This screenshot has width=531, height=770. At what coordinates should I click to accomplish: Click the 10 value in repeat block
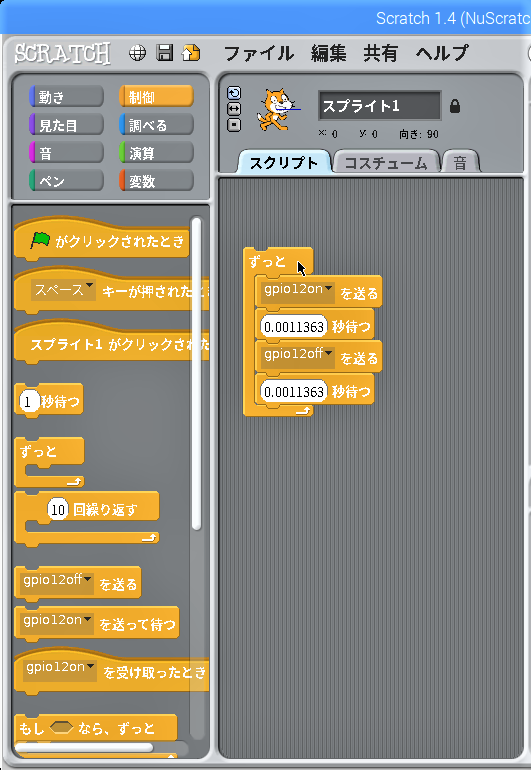(x=58, y=510)
